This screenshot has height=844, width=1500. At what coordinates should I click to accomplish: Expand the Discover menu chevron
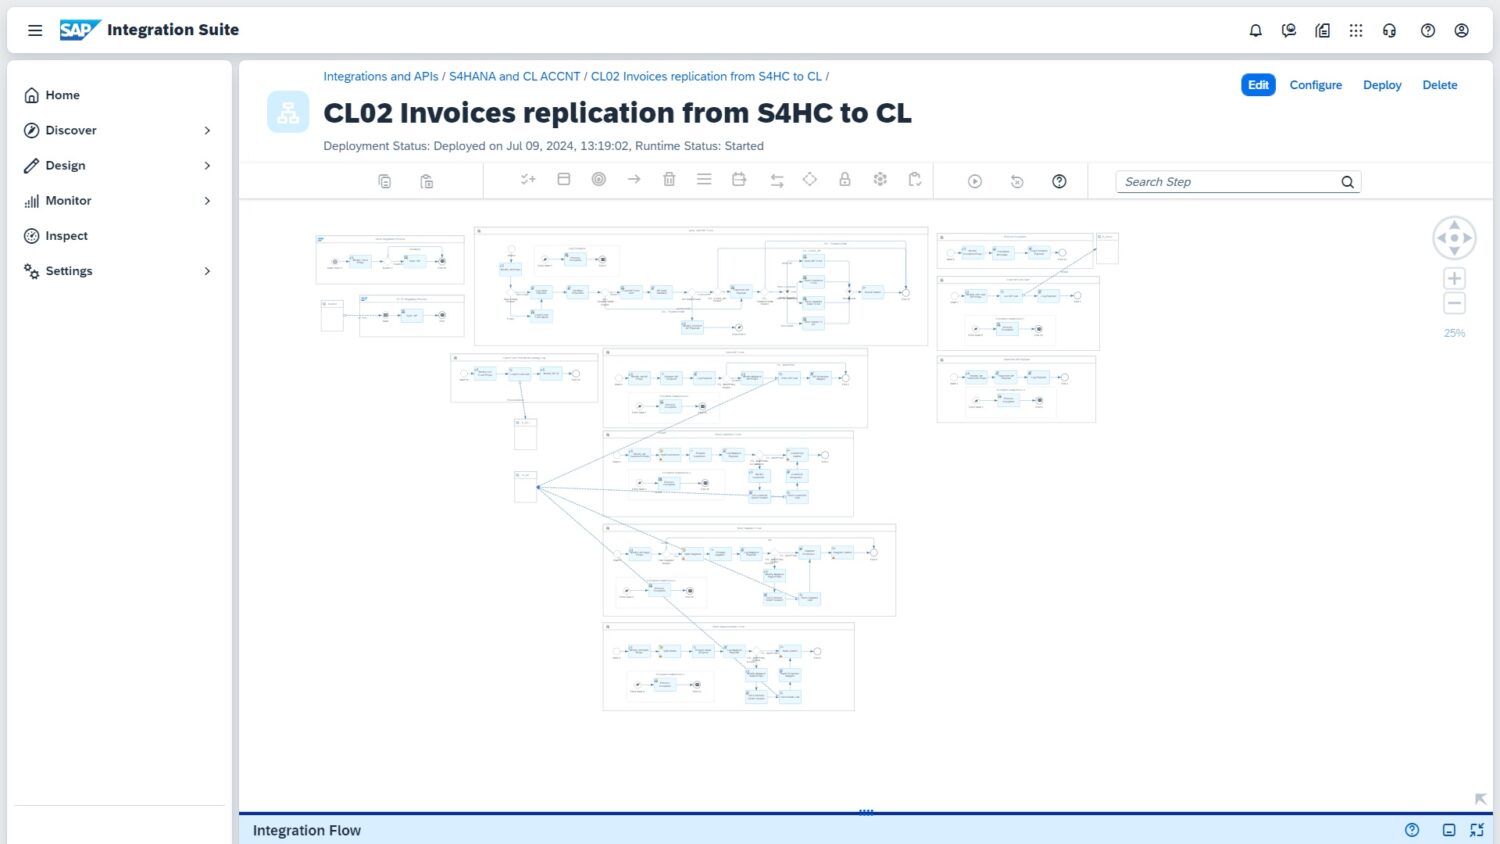click(207, 131)
